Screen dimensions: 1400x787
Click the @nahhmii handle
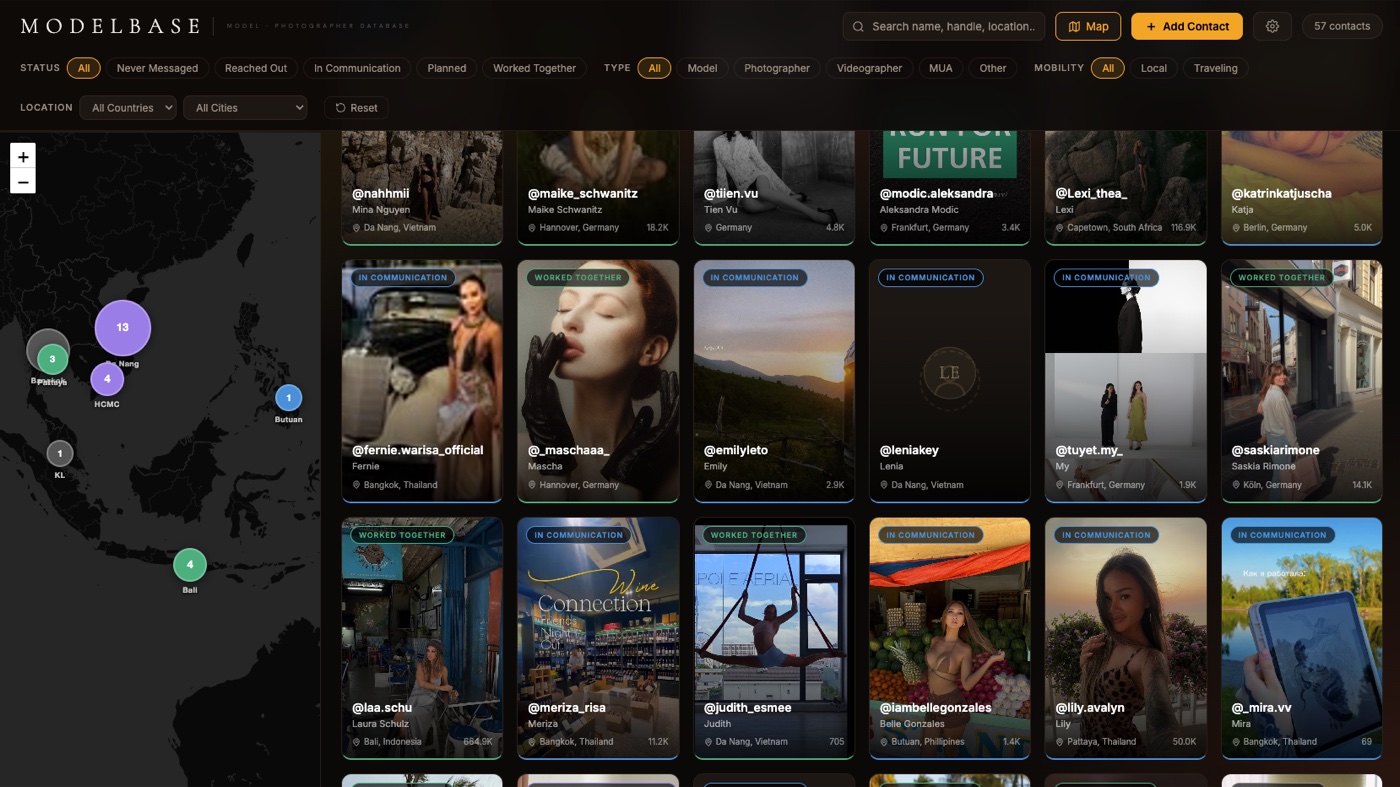(381, 193)
